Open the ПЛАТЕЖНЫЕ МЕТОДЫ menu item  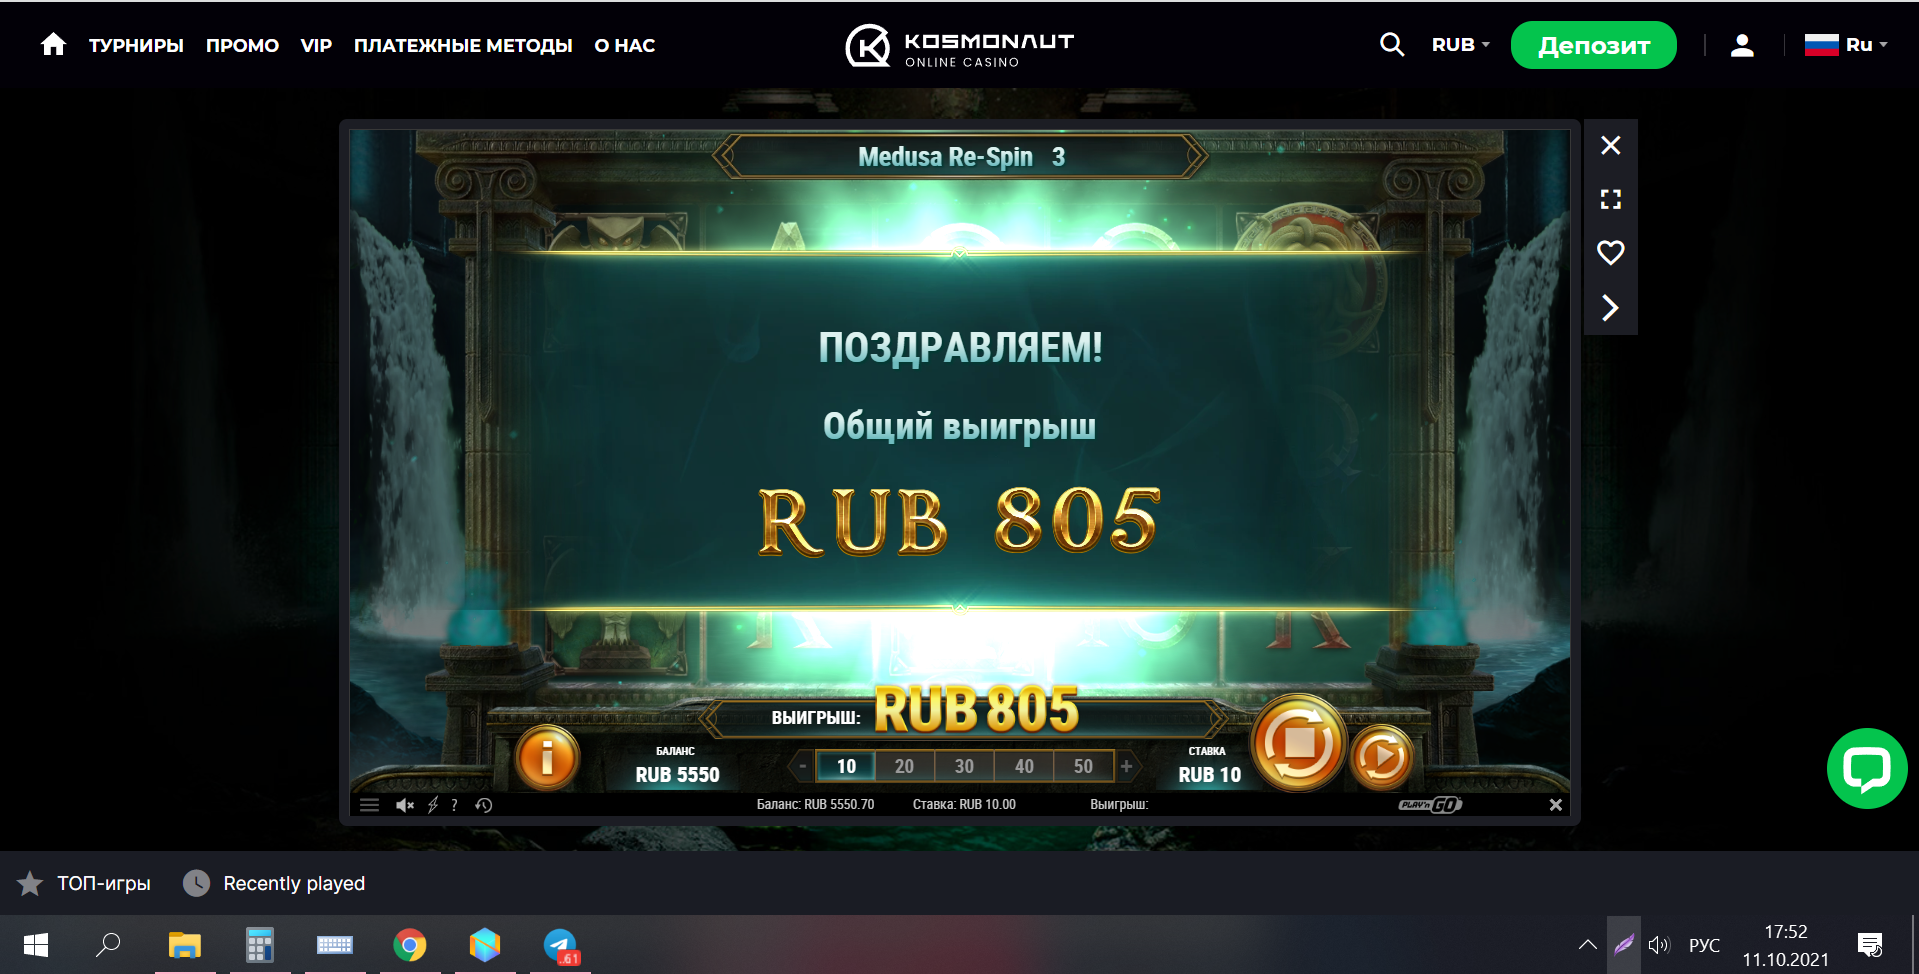click(463, 46)
